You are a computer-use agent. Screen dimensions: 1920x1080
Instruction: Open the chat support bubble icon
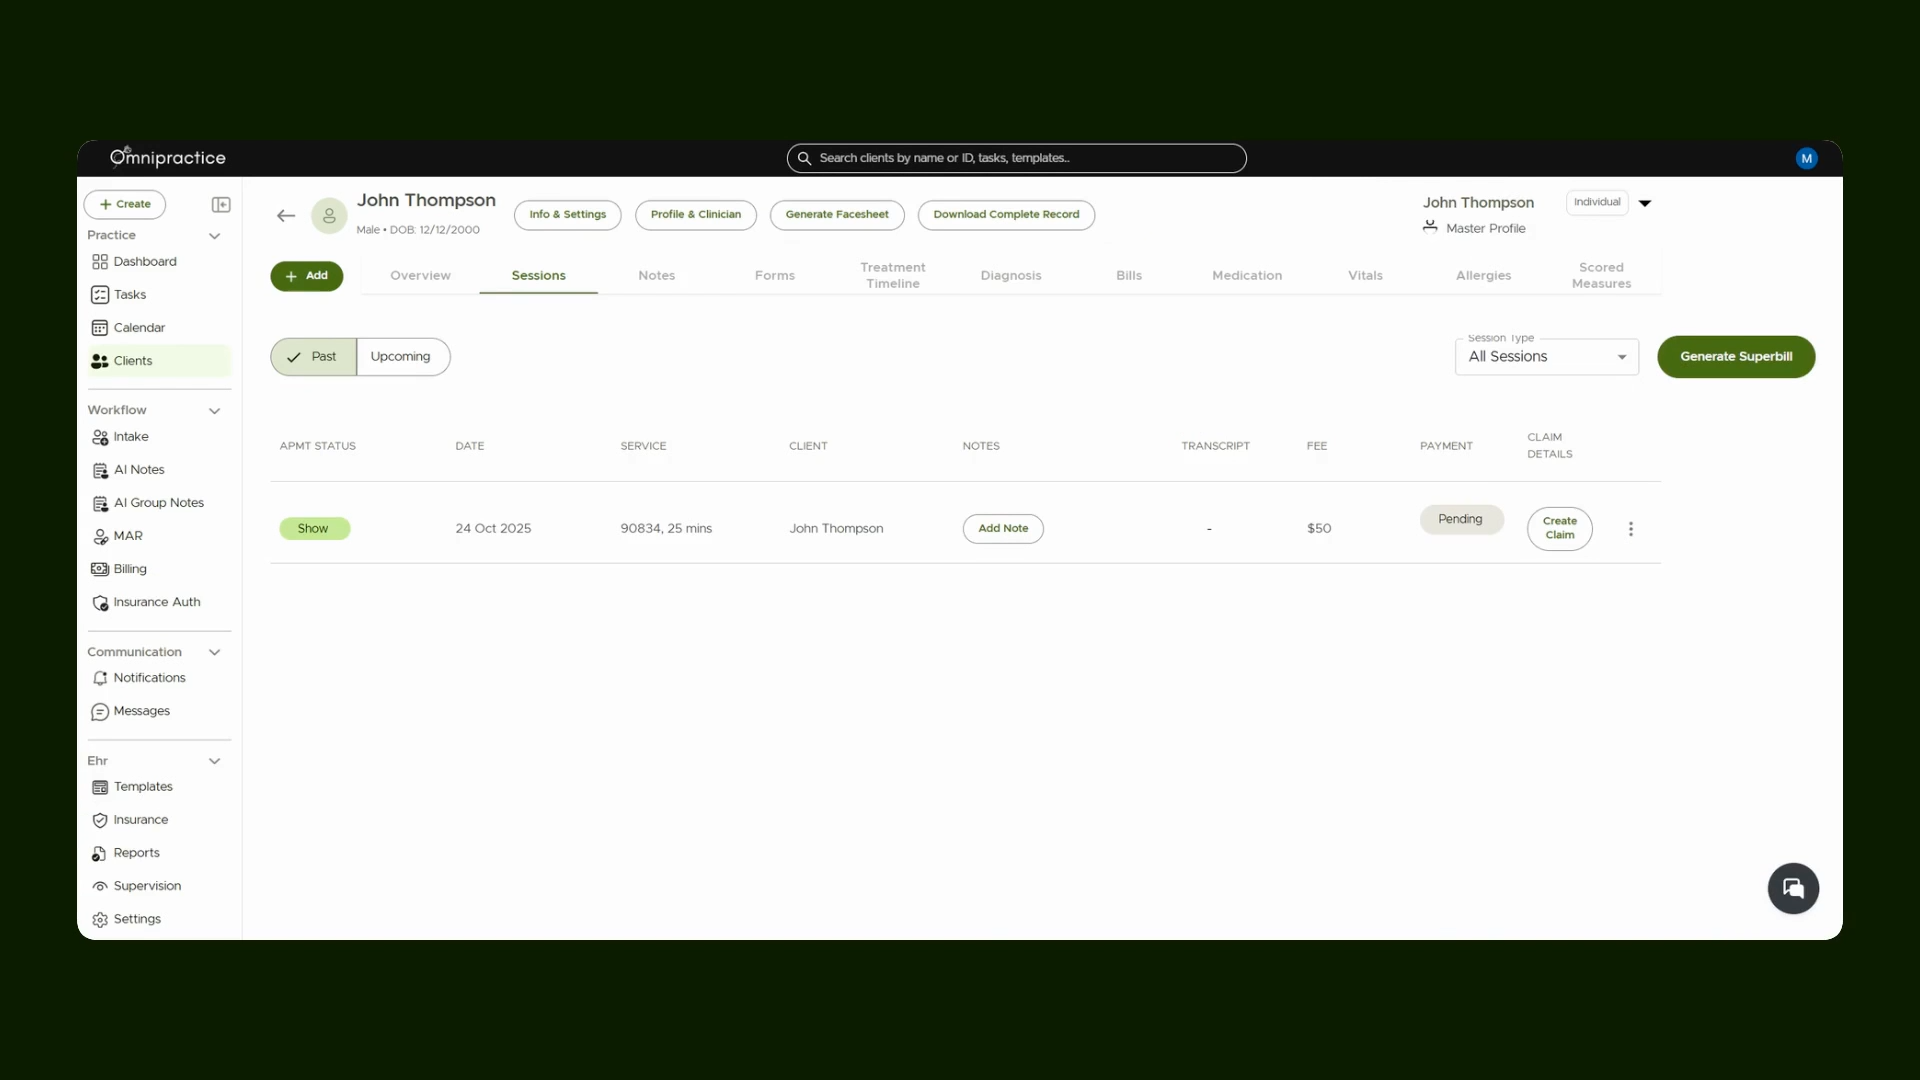point(1793,888)
